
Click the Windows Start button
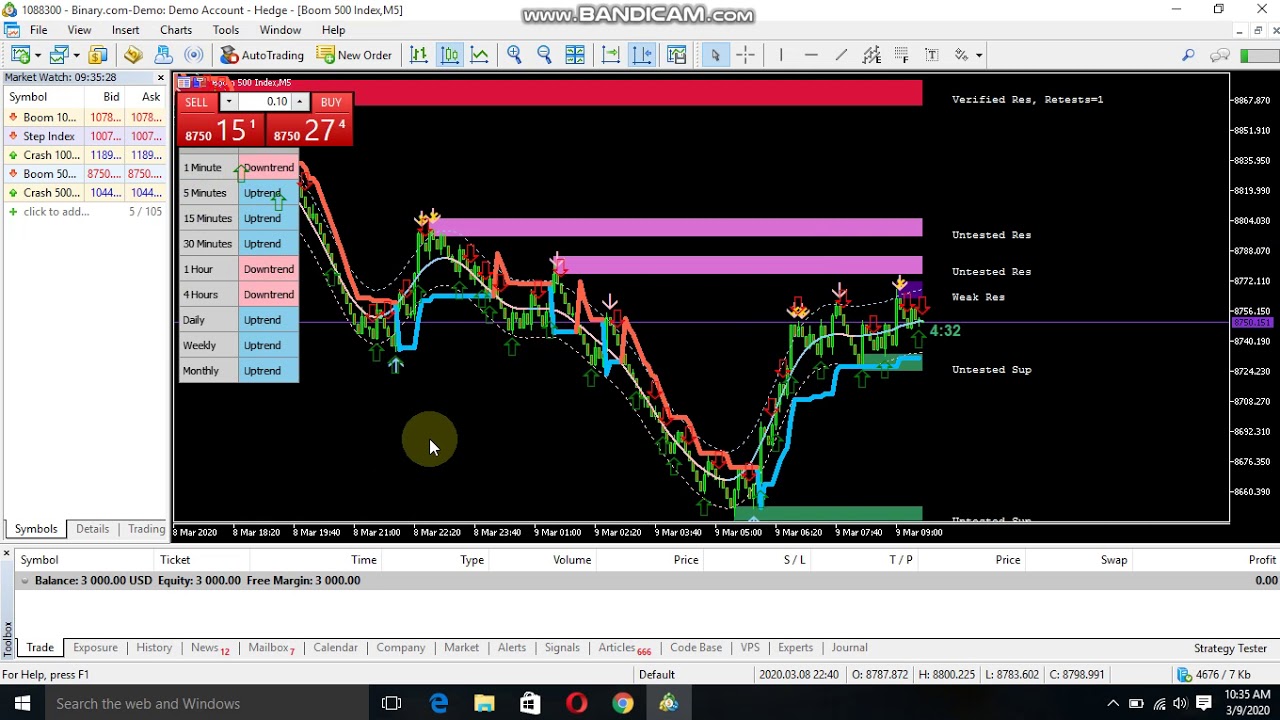21,703
